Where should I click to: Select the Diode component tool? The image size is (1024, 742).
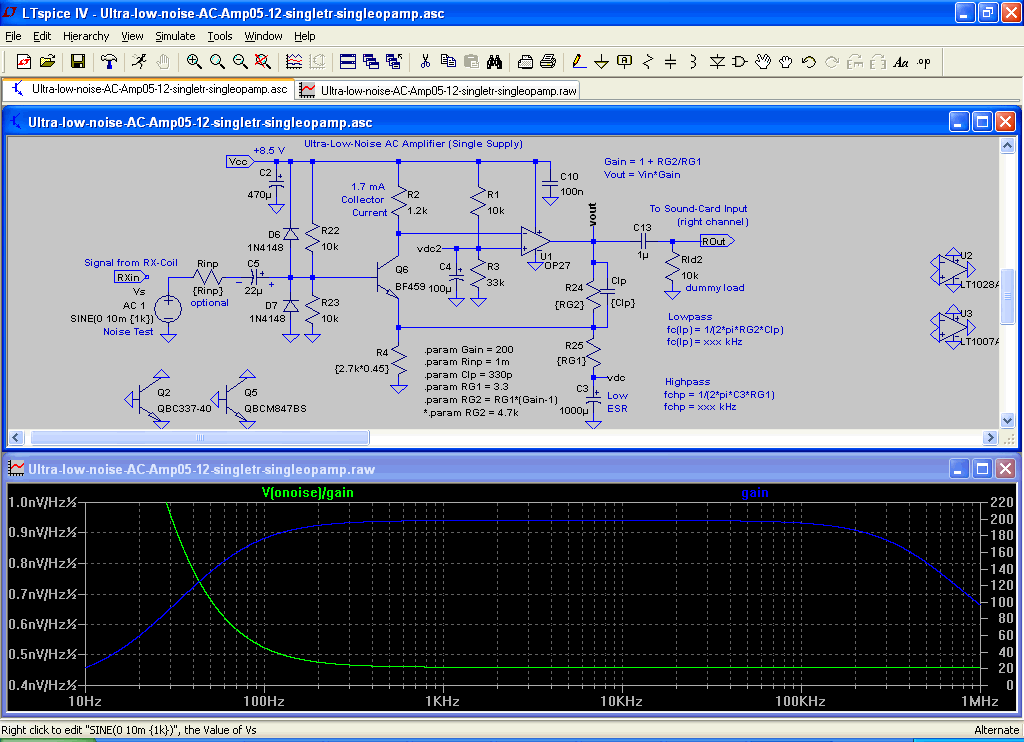click(x=717, y=61)
